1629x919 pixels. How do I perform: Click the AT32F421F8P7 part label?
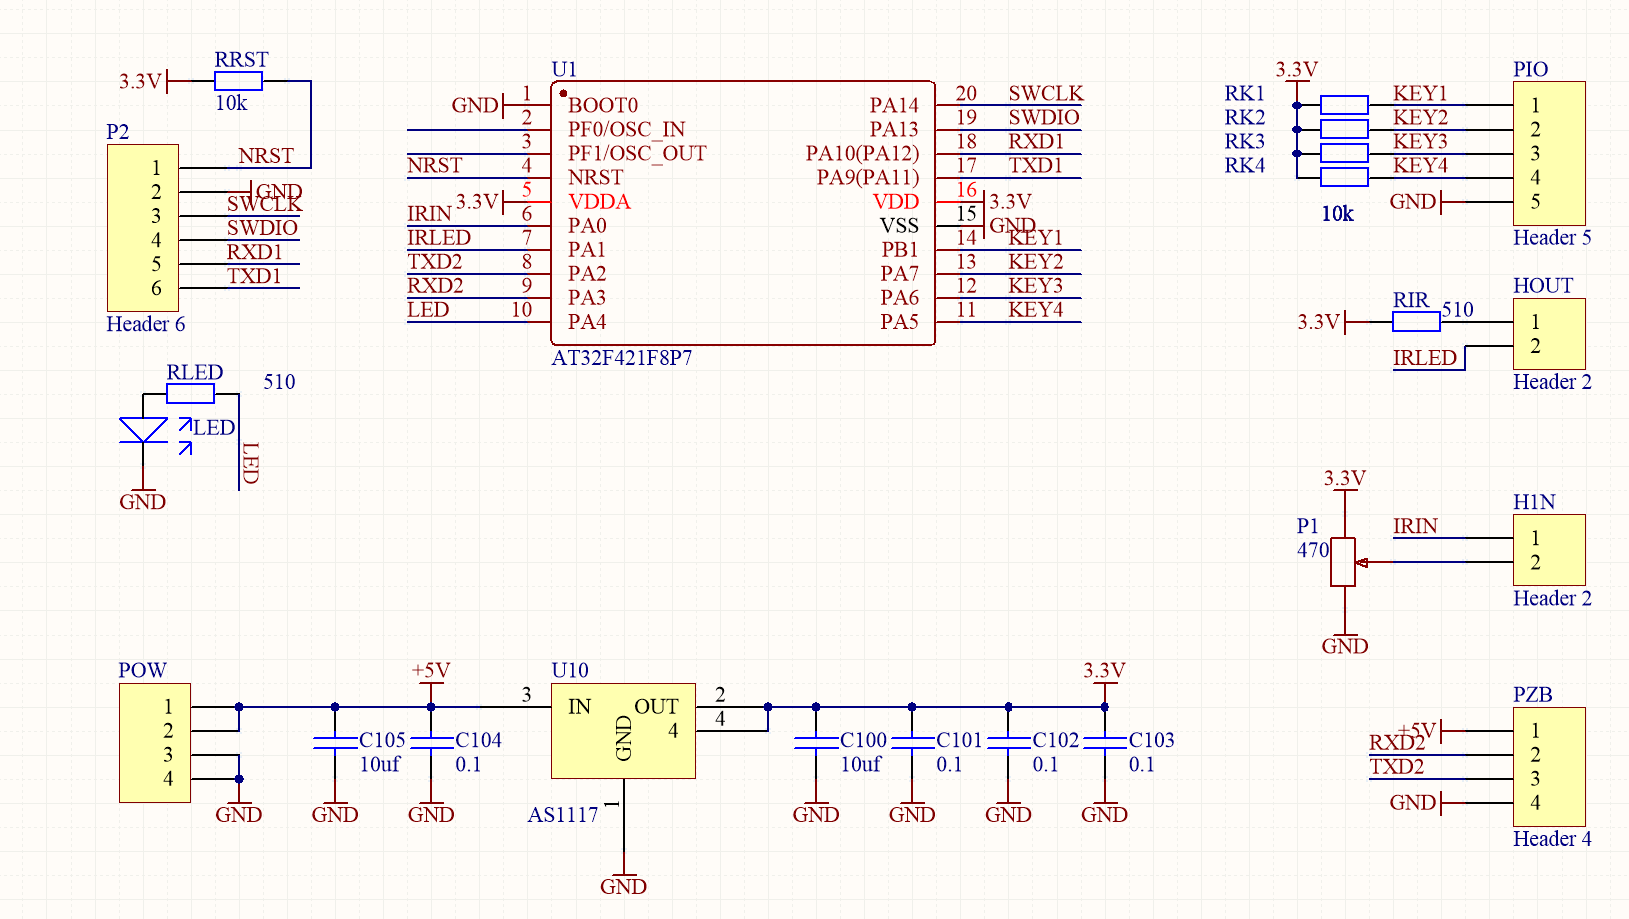(x=622, y=357)
